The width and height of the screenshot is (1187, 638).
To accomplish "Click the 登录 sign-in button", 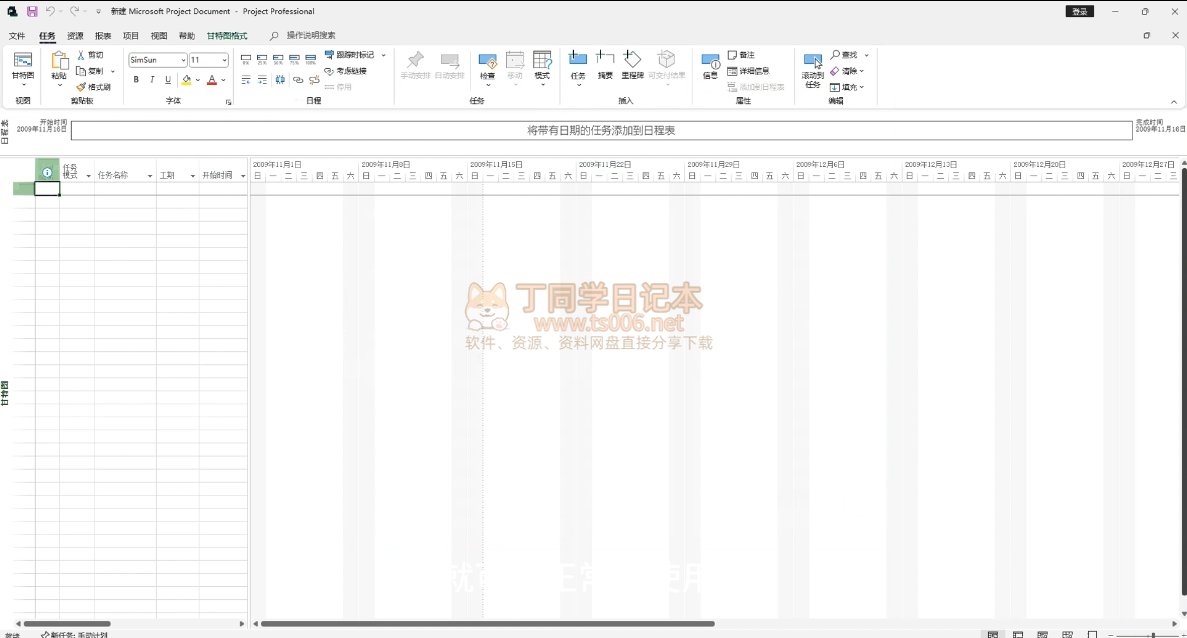I will 1079,11.
